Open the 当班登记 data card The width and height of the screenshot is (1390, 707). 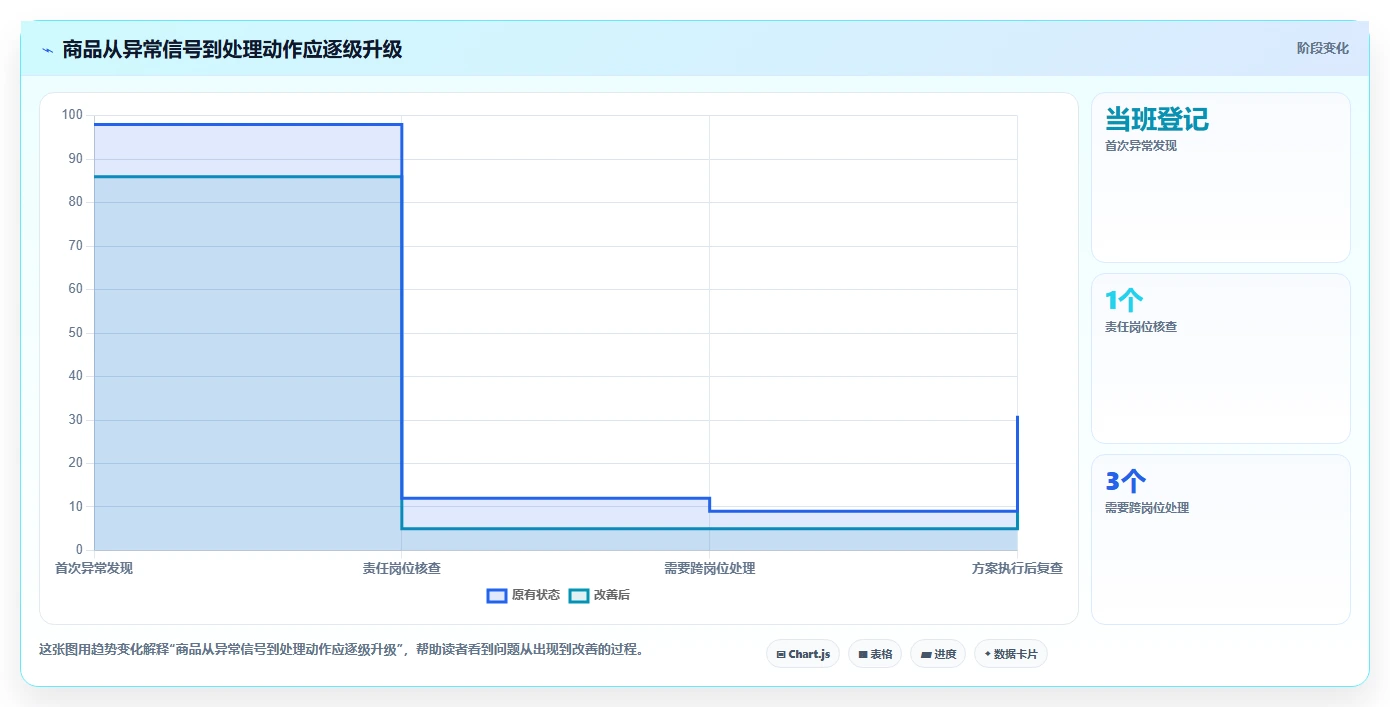[1221, 178]
